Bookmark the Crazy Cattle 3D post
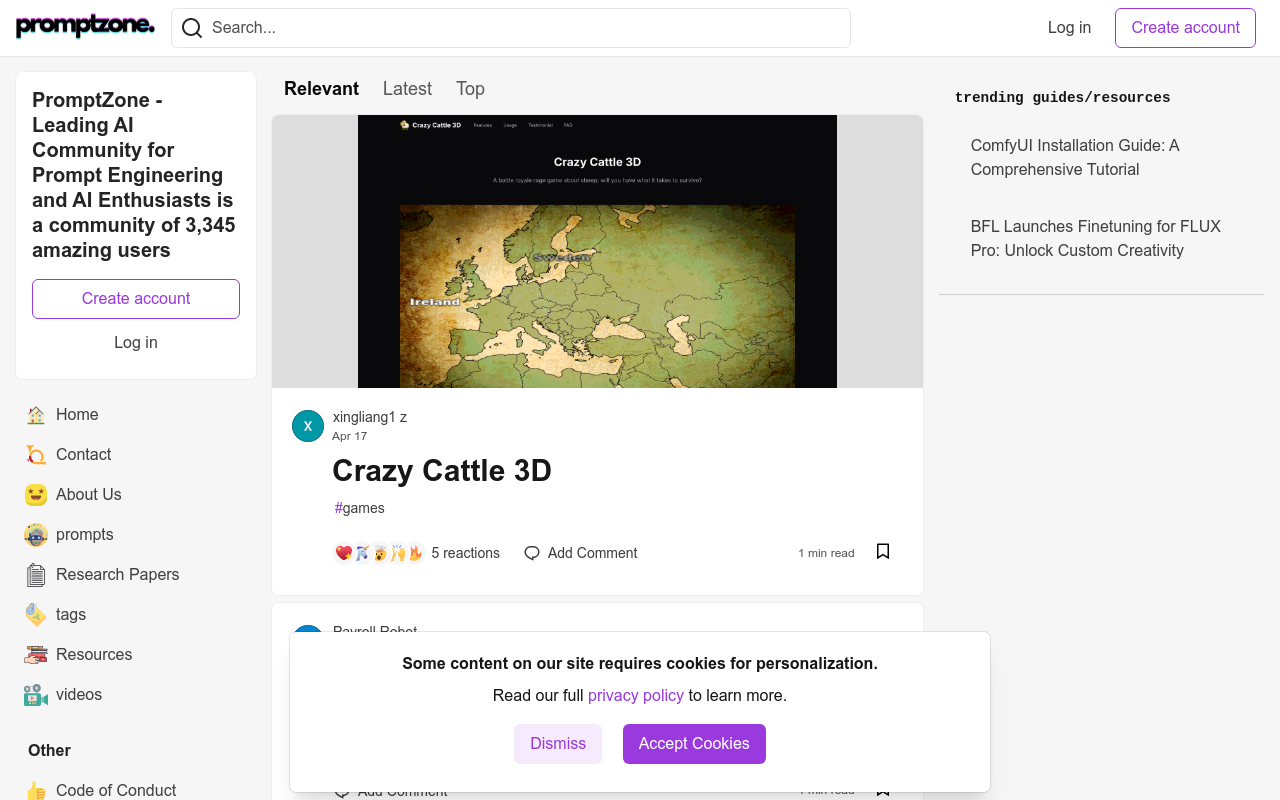1280x800 pixels. (883, 552)
